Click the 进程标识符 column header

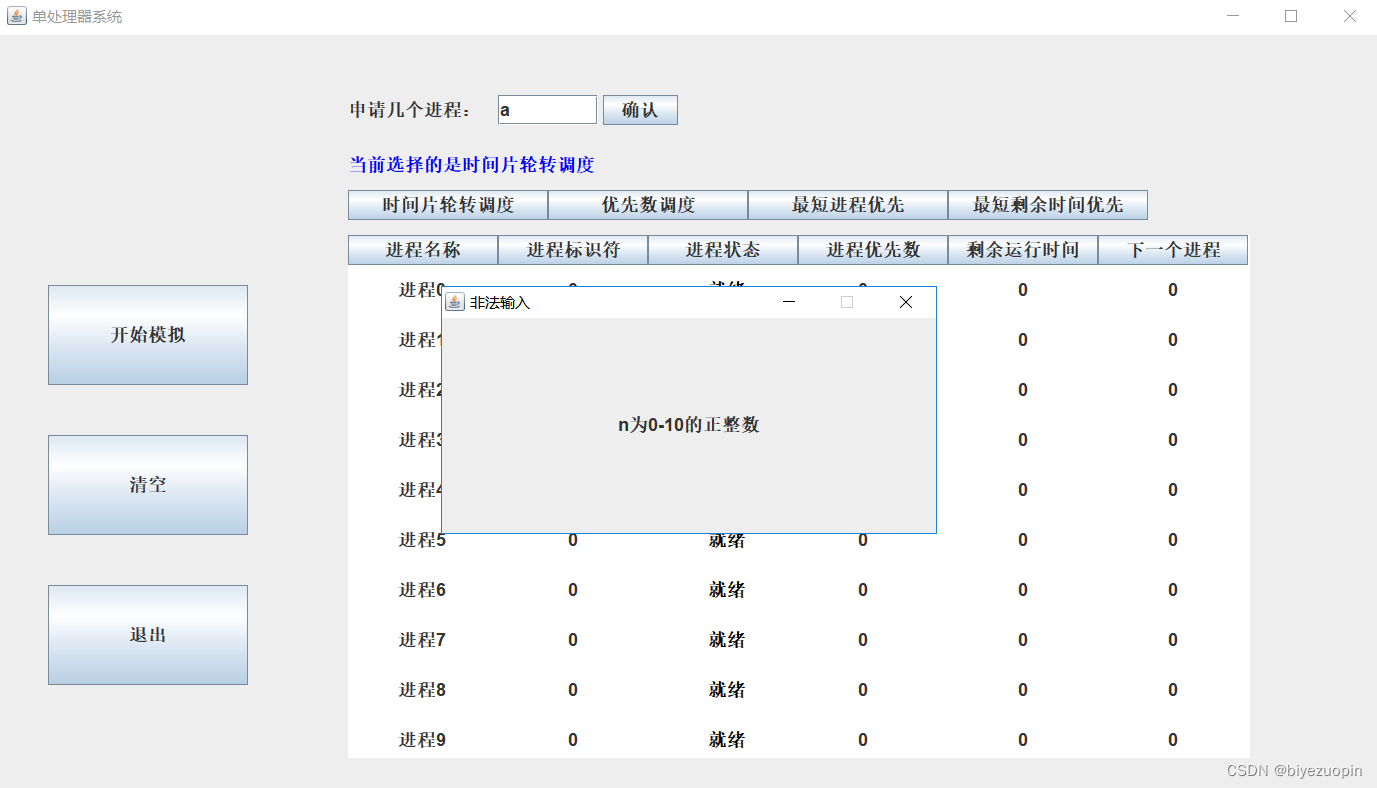(x=573, y=250)
